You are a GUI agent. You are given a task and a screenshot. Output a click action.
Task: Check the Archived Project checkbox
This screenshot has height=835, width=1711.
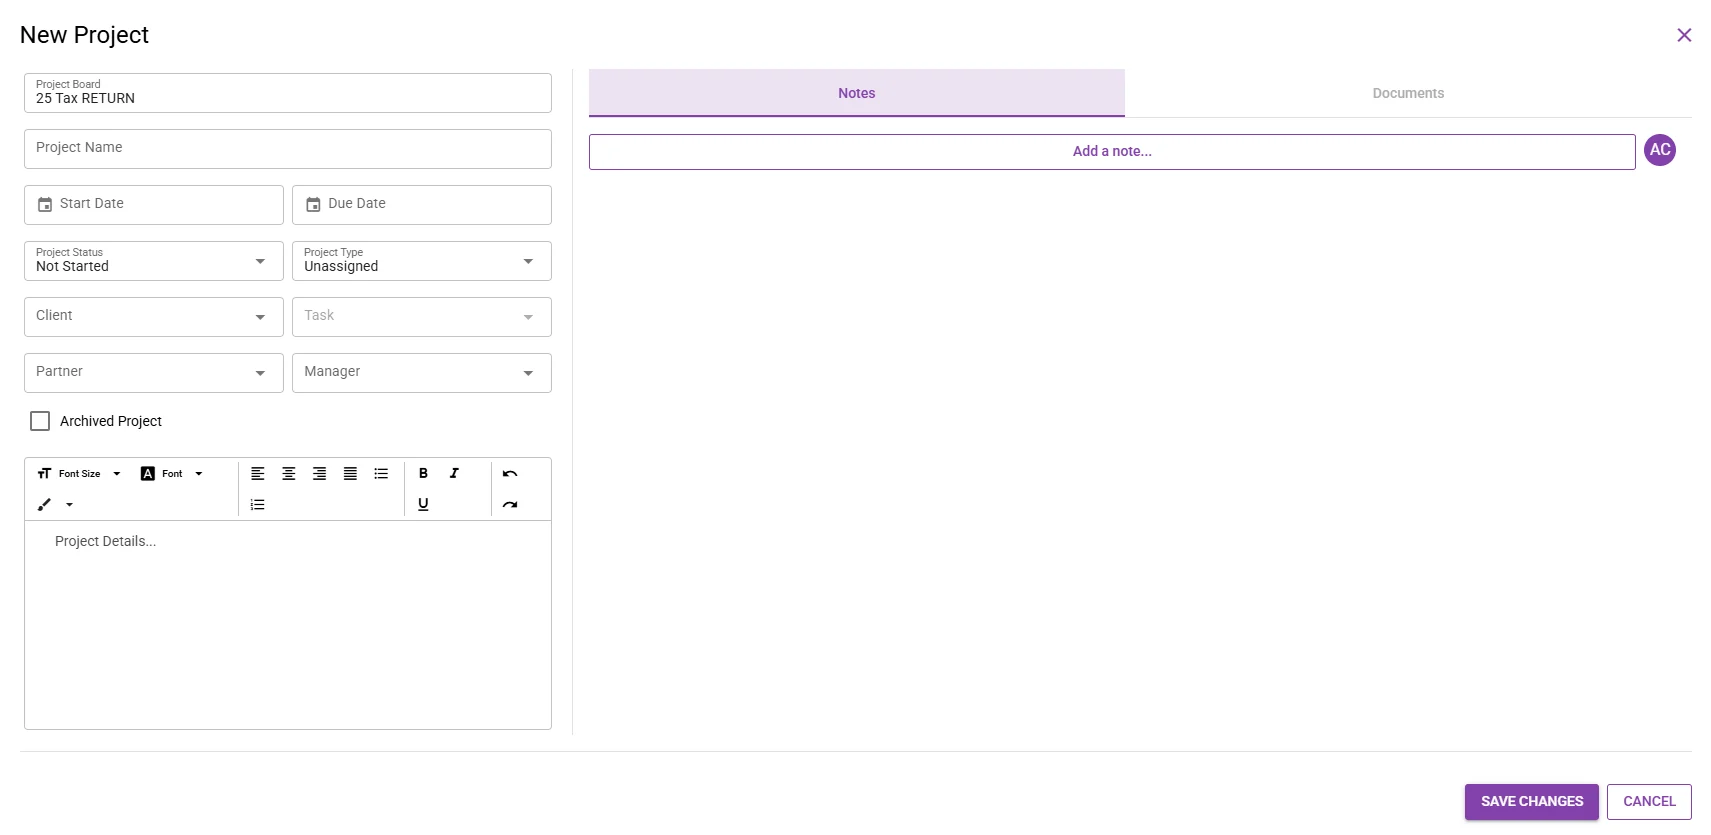tap(40, 421)
